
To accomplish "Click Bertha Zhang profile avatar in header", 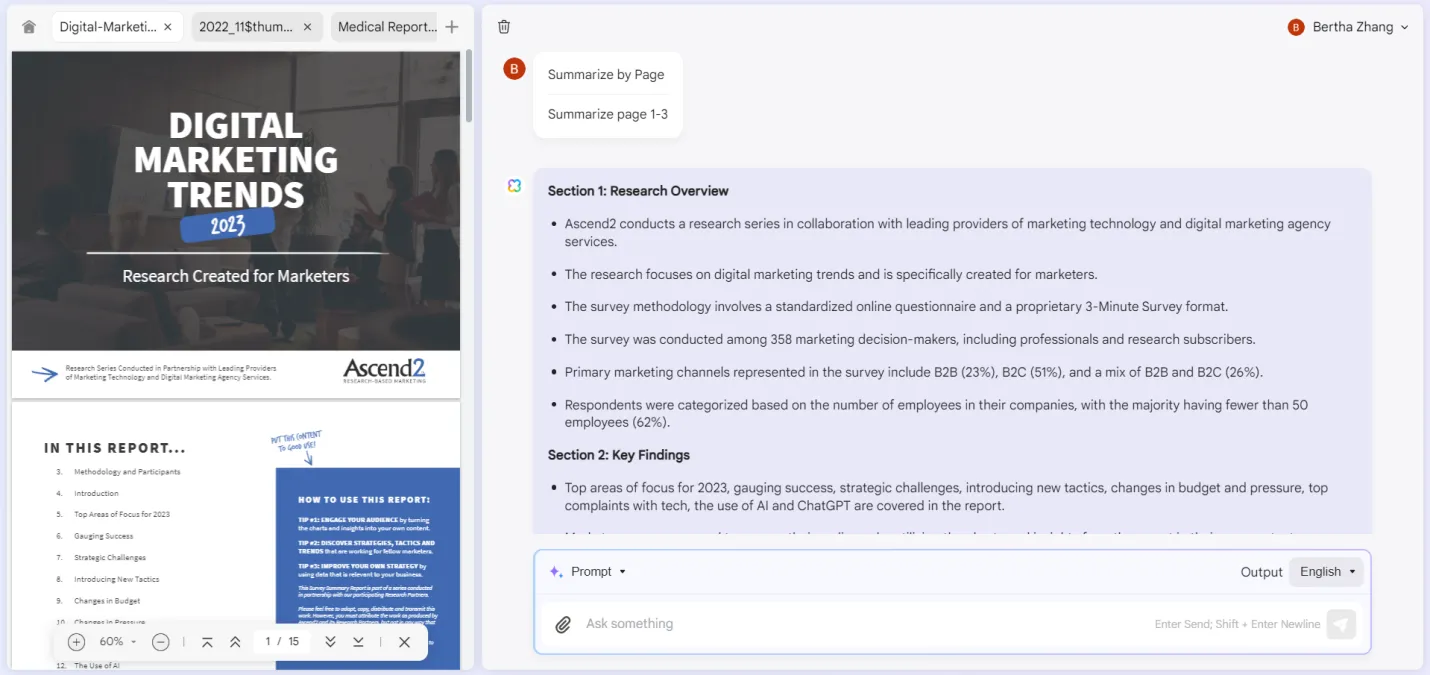I will [x=1296, y=27].
